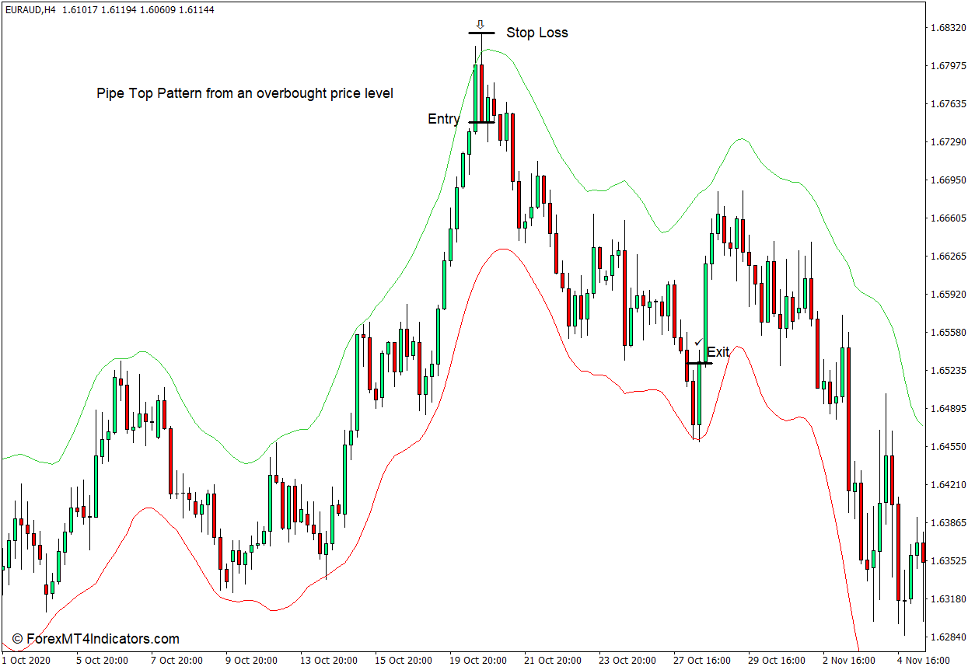The image size is (977, 670).
Task: Click price level 1.63525 on the axis
Action: (x=948, y=560)
